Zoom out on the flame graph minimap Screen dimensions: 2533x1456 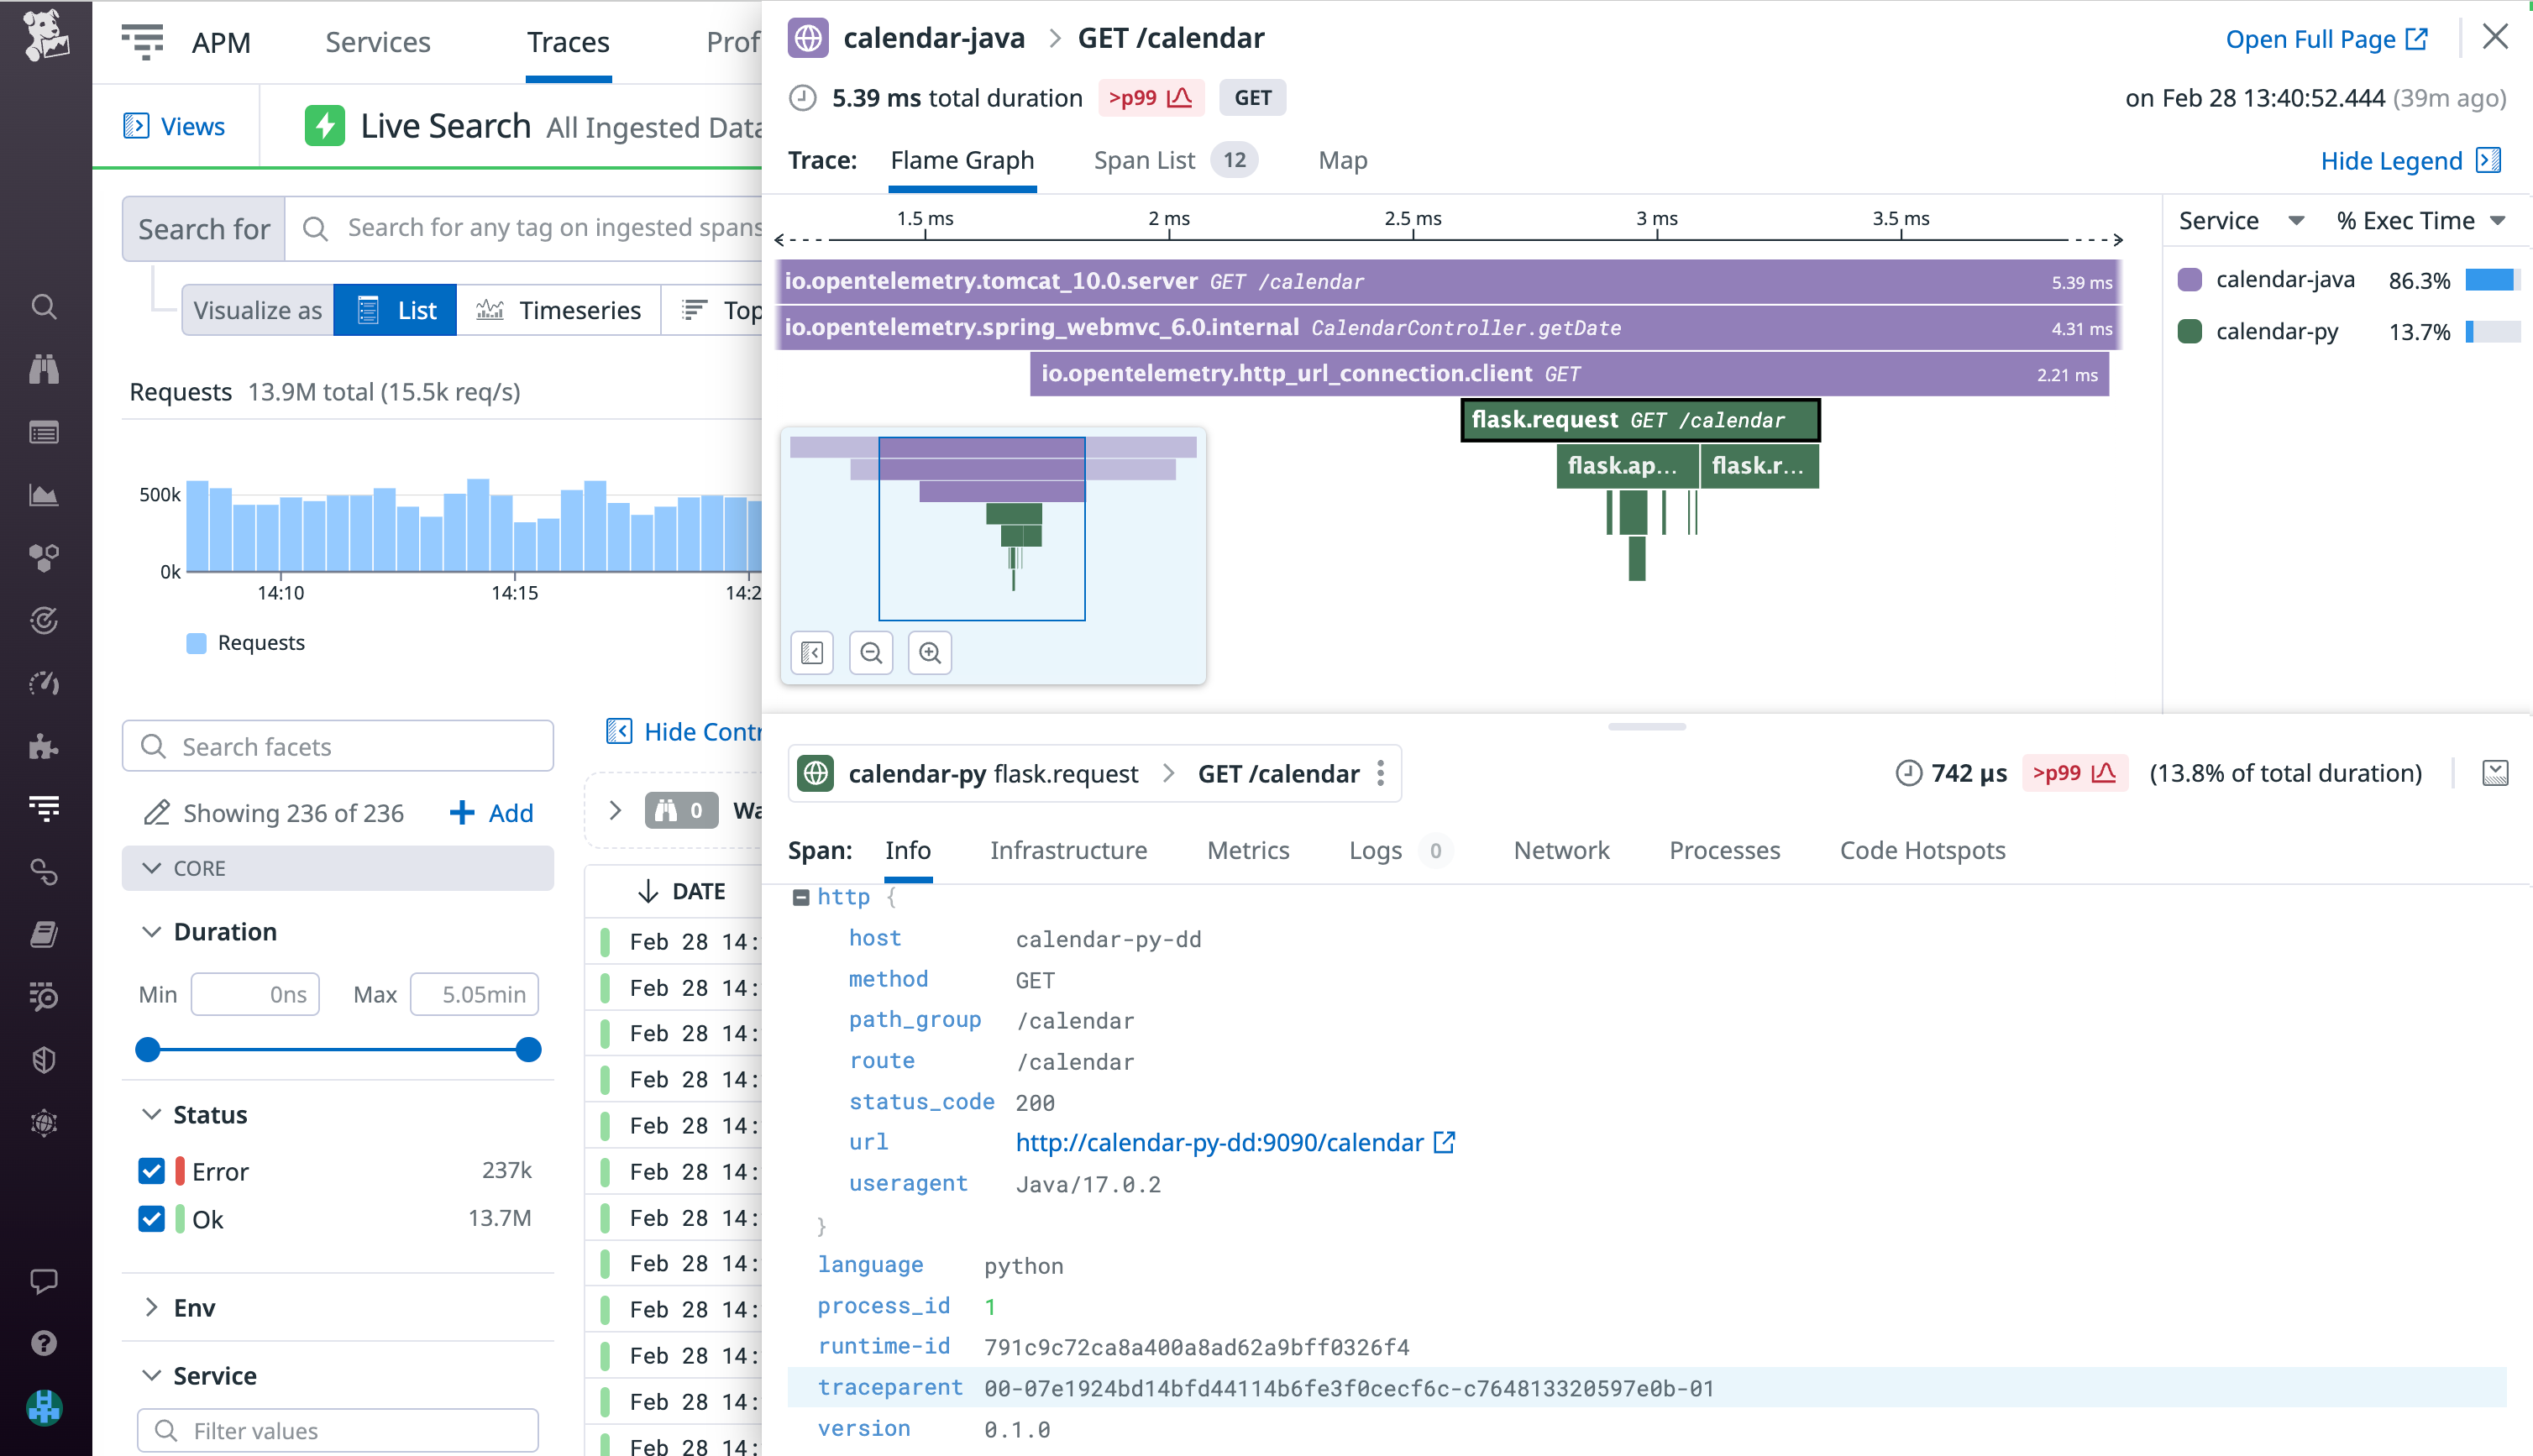870,652
